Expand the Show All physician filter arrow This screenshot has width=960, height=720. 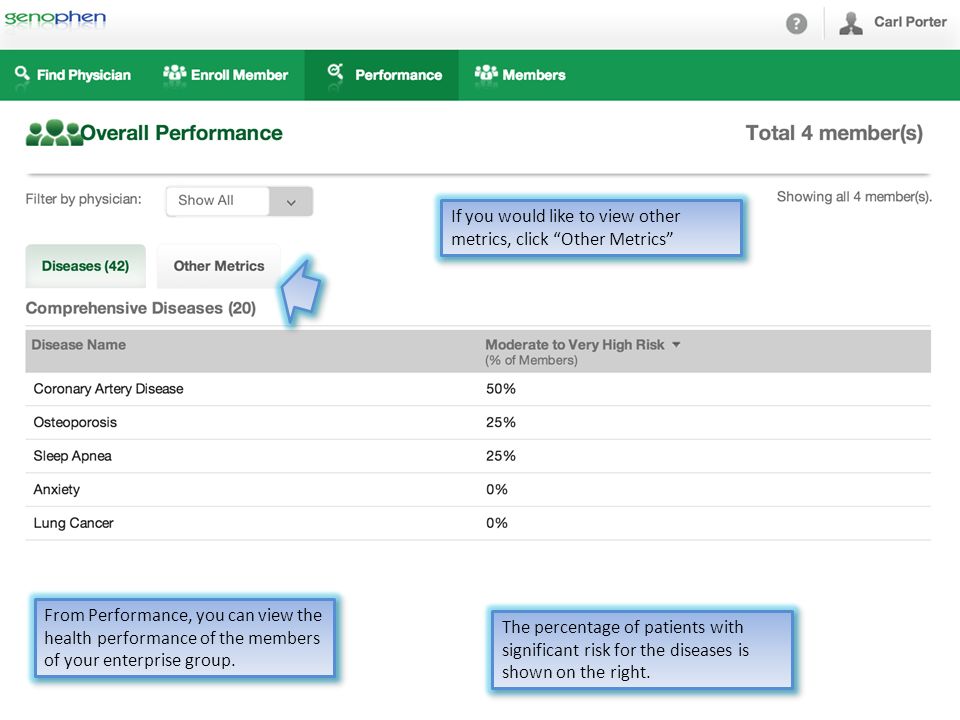coord(291,201)
